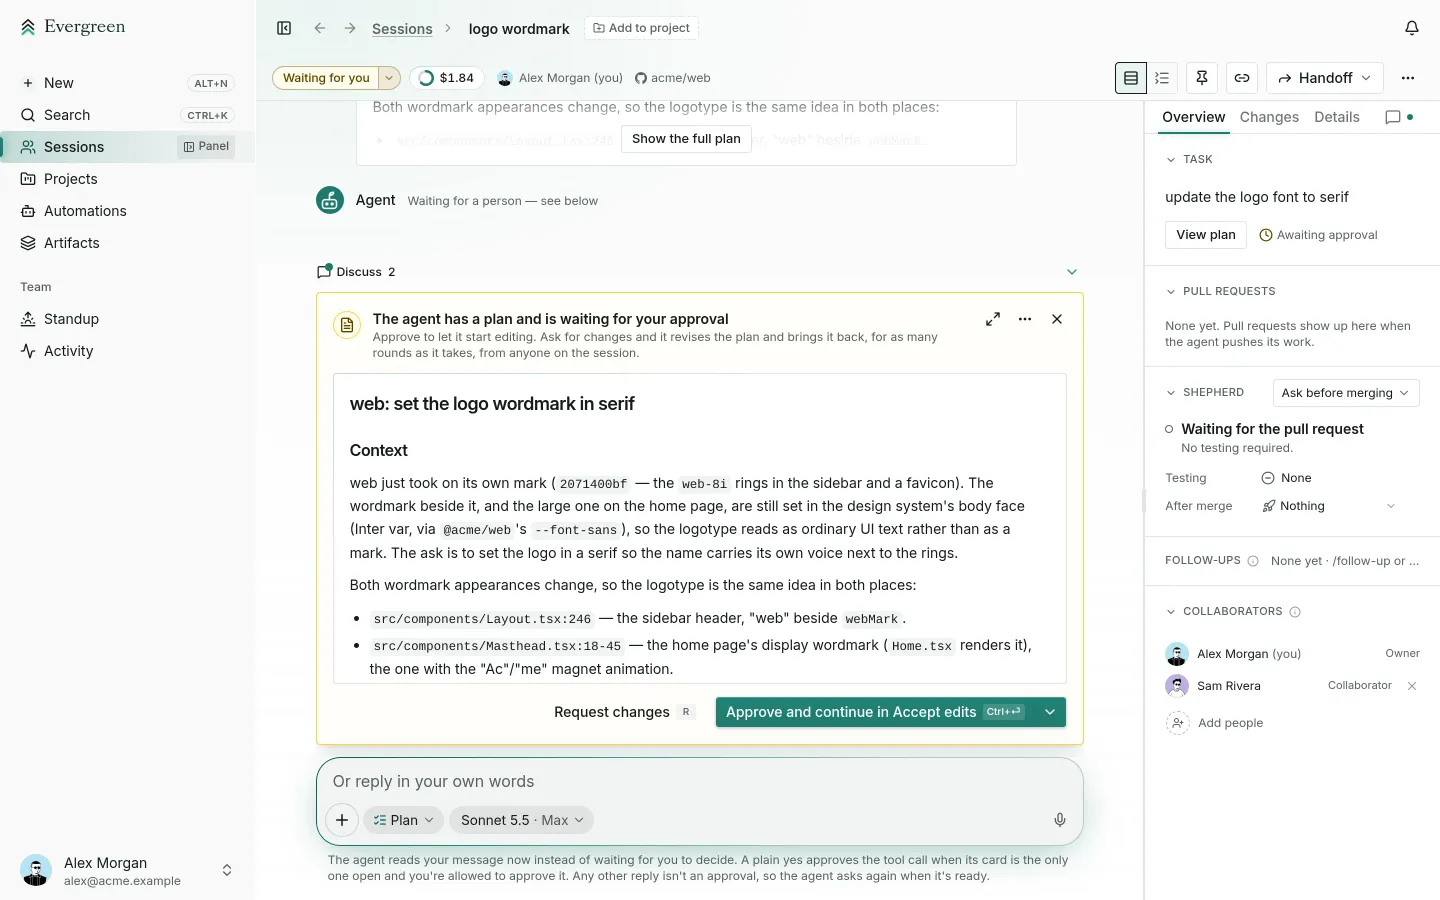Dismiss the plan approval card
The width and height of the screenshot is (1440, 900).
[x=1057, y=319]
